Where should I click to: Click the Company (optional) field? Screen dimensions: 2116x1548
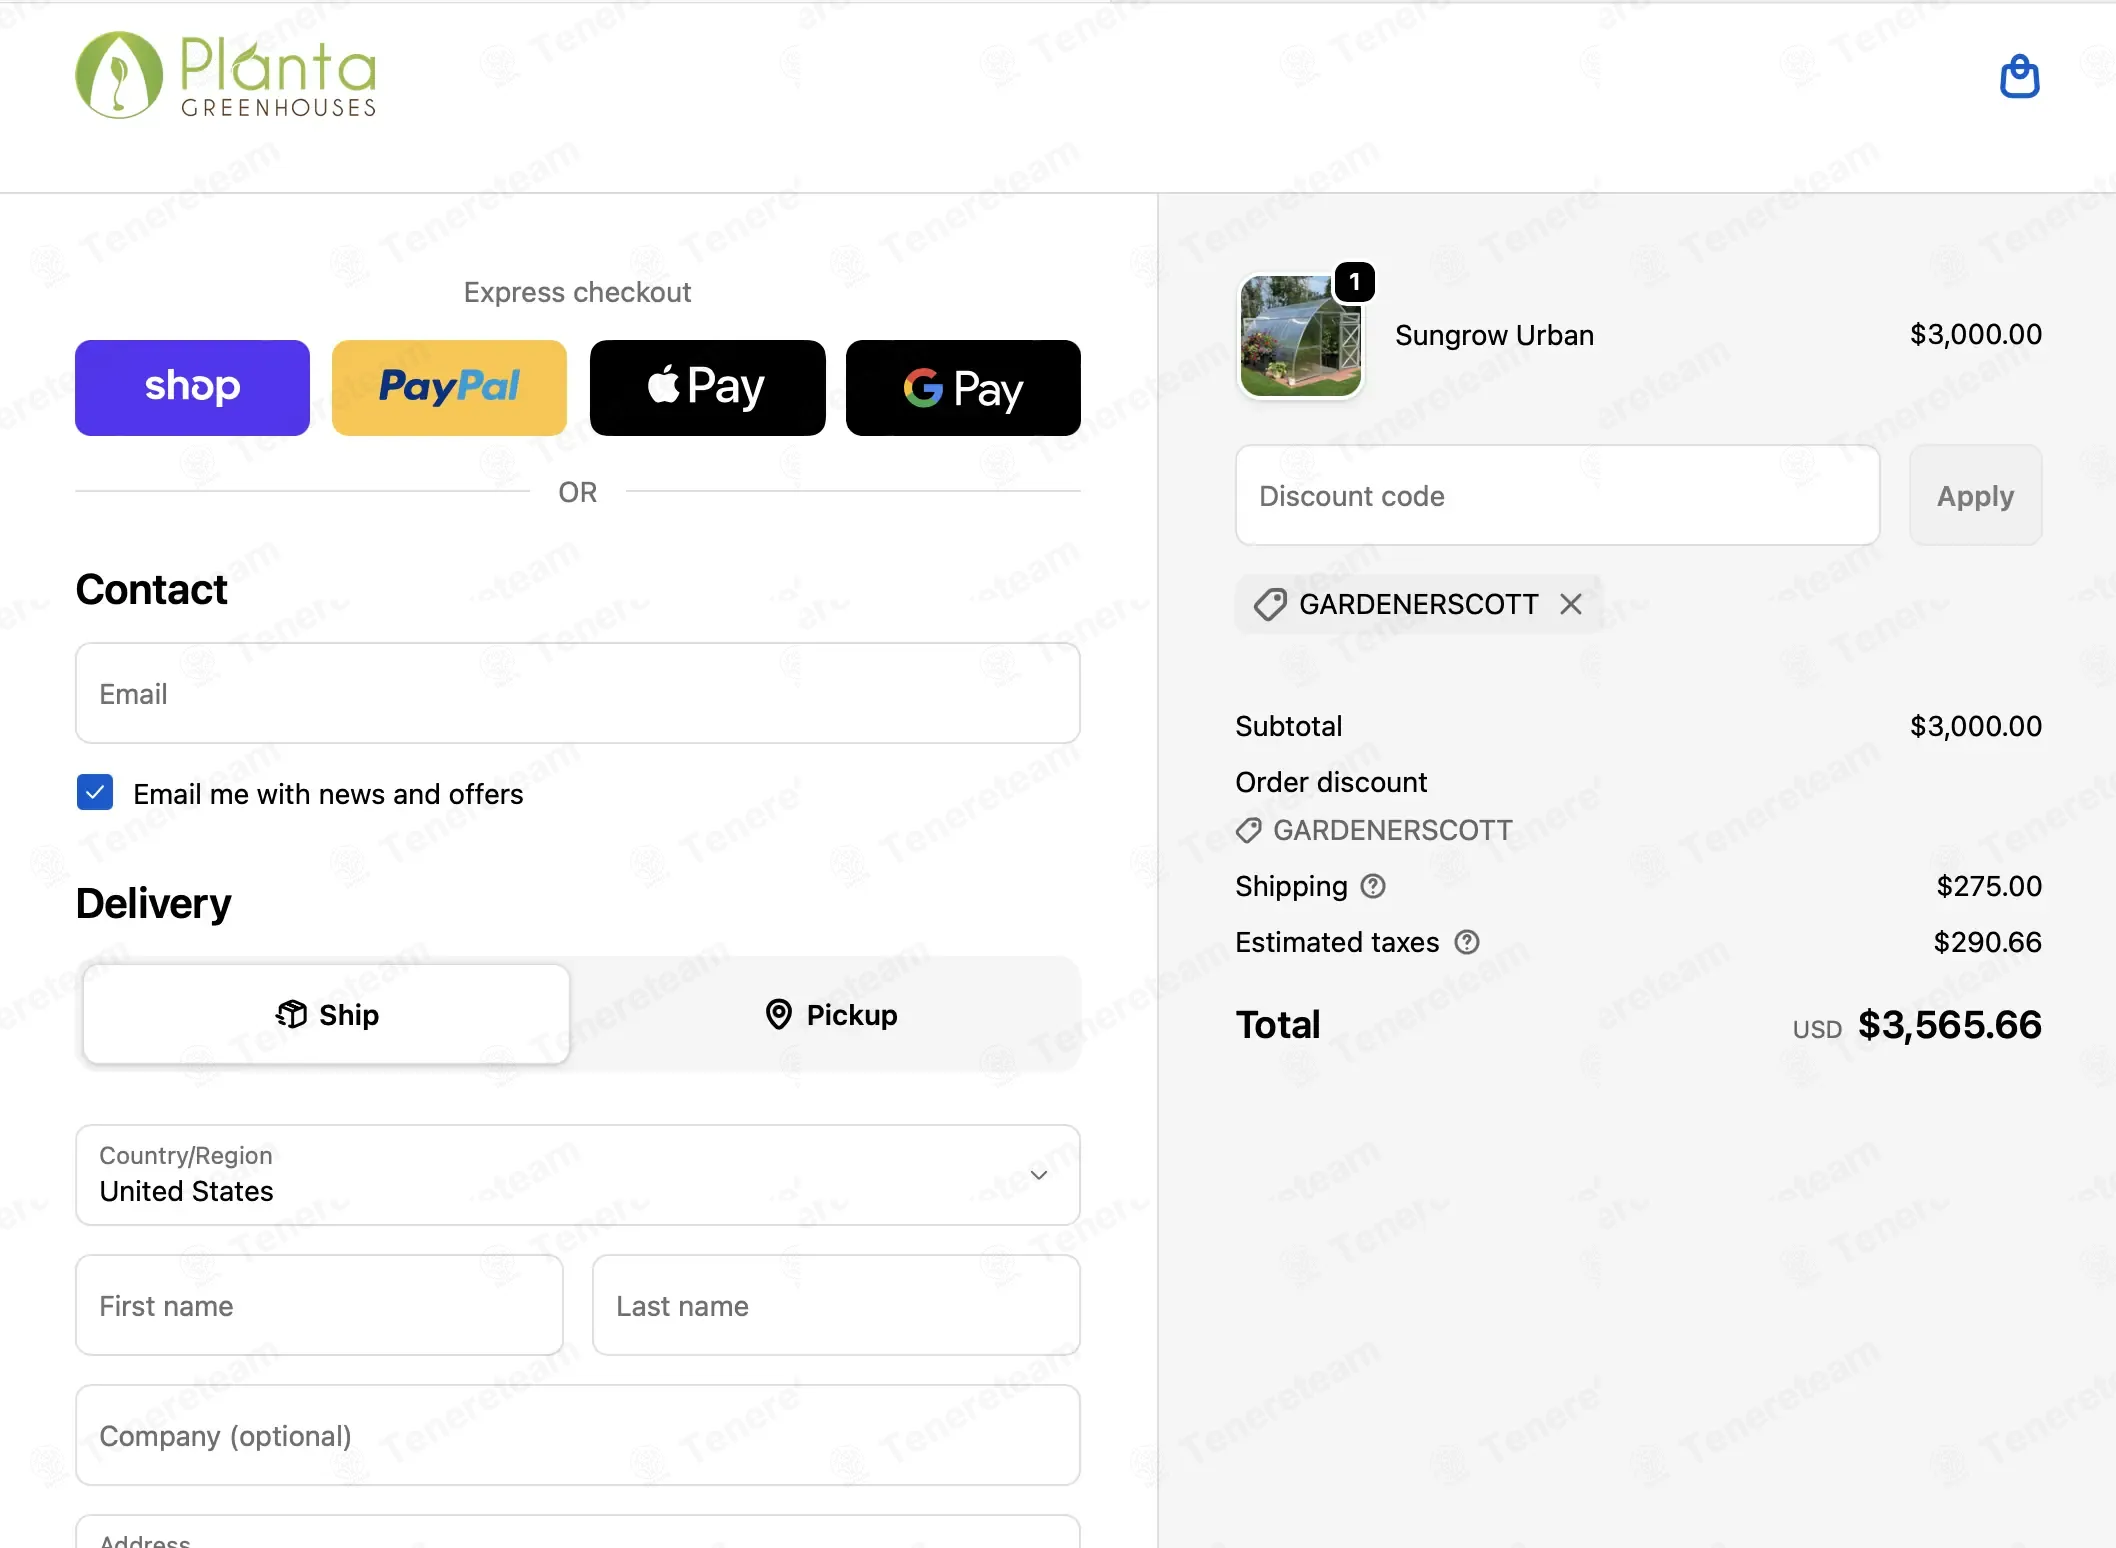(x=578, y=1435)
